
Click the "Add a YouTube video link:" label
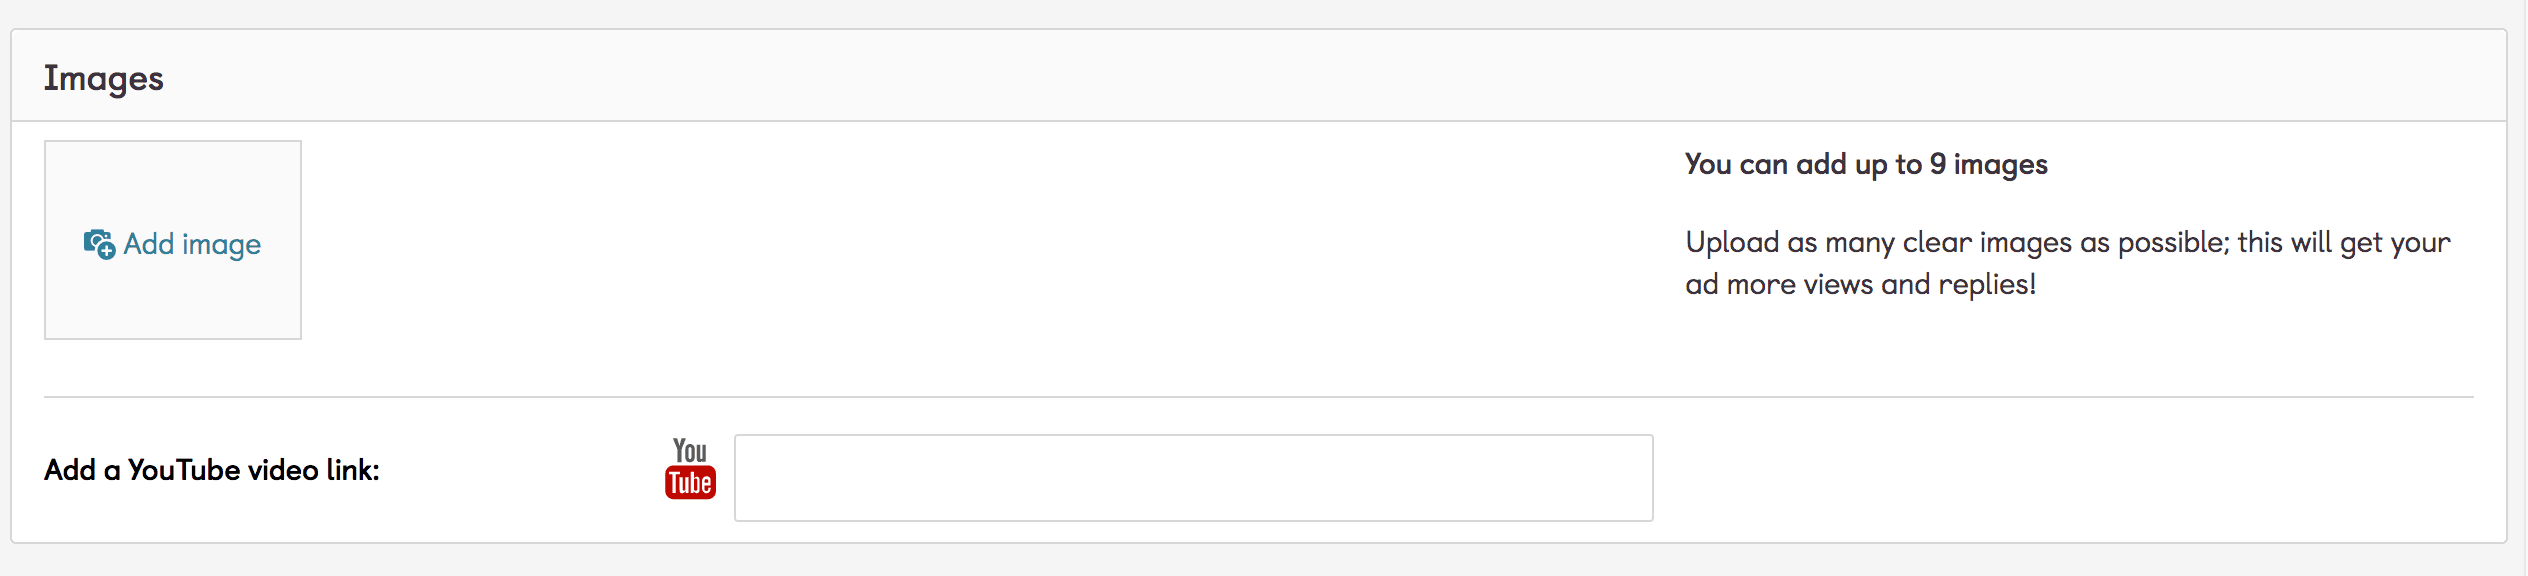point(212,470)
